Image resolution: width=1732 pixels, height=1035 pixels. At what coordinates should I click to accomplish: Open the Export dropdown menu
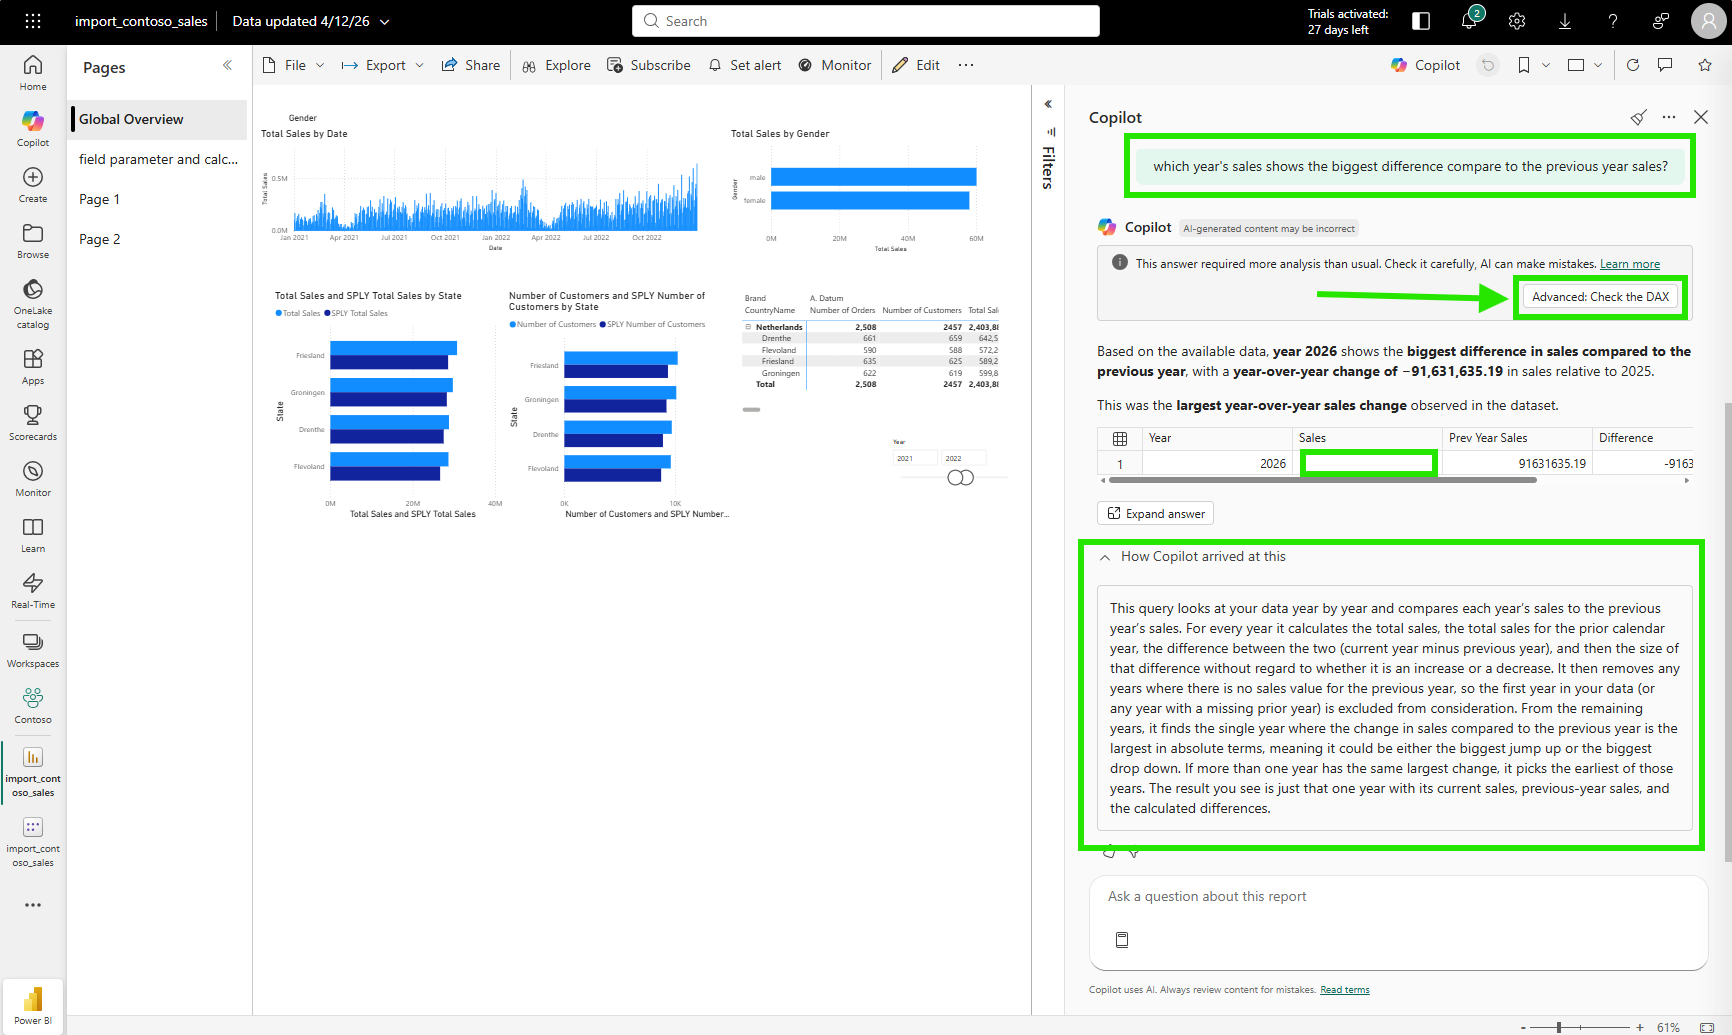click(382, 65)
